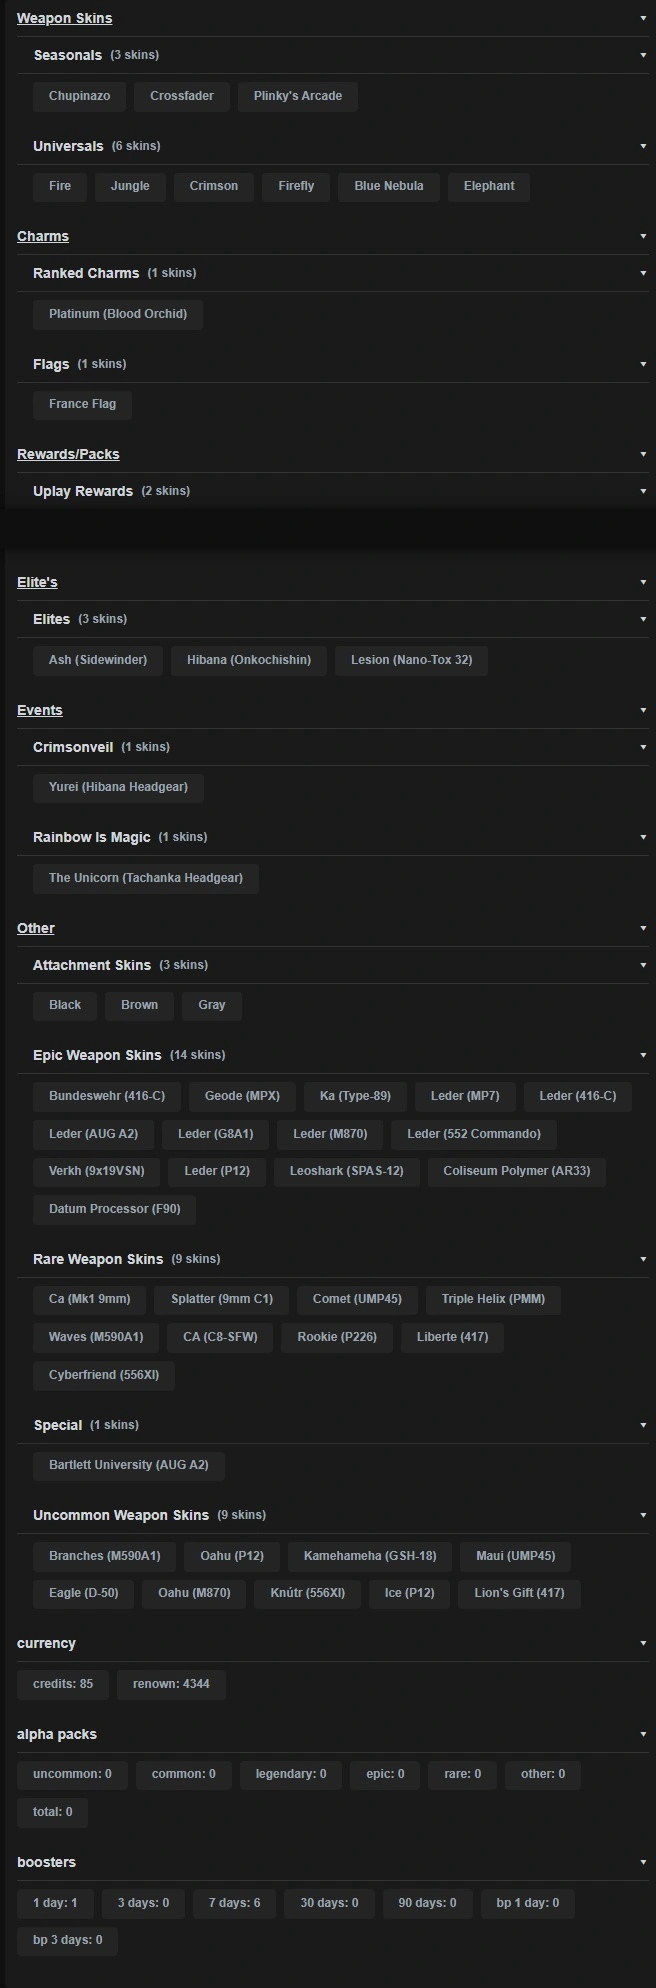Screen dimensions: 656x1988
Task: Click the Unicorn (Tachanka Headgear) tag
Action: (146, 878)
